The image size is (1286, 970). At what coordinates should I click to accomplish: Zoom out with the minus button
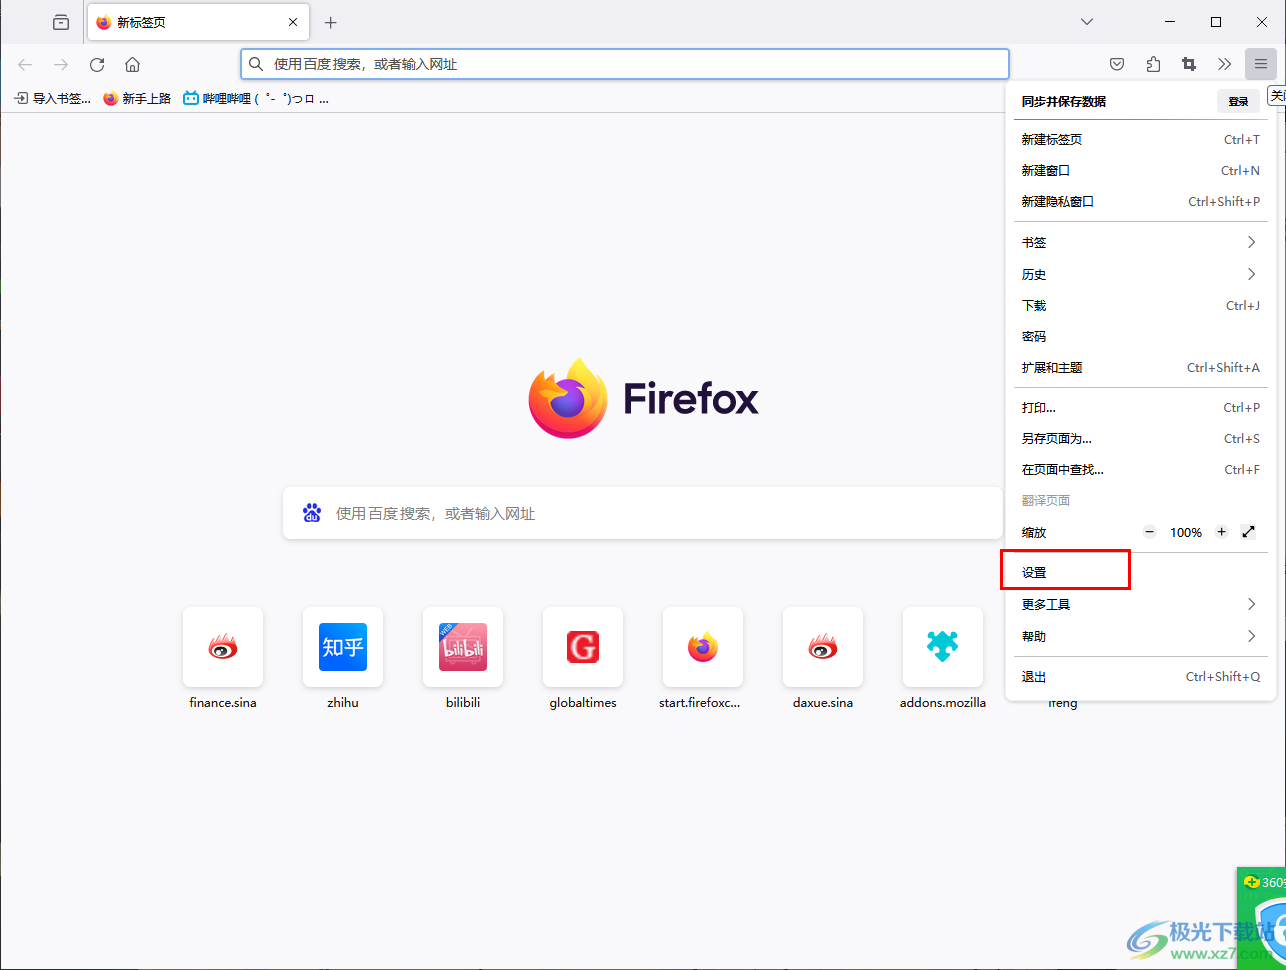click(x=1150, y=532)
